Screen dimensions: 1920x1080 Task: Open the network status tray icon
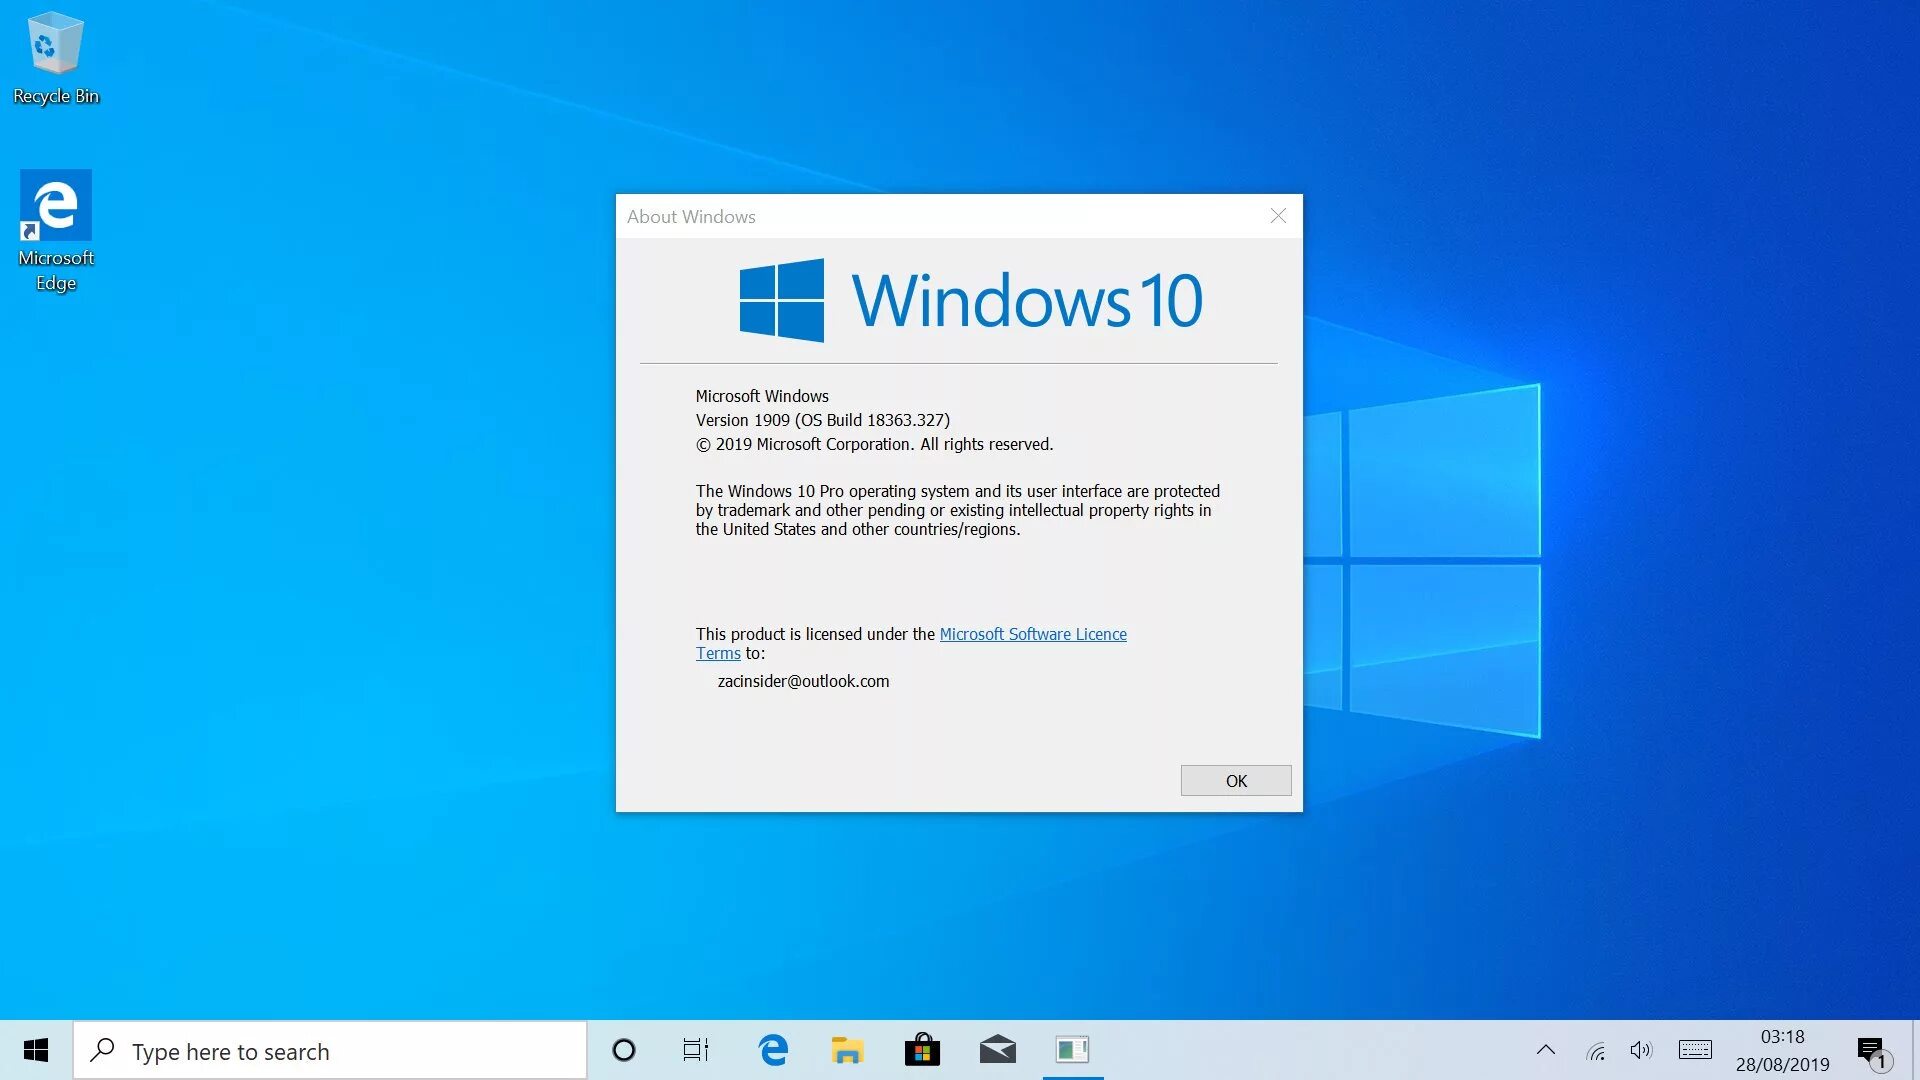click(x=1596, y=1050)
